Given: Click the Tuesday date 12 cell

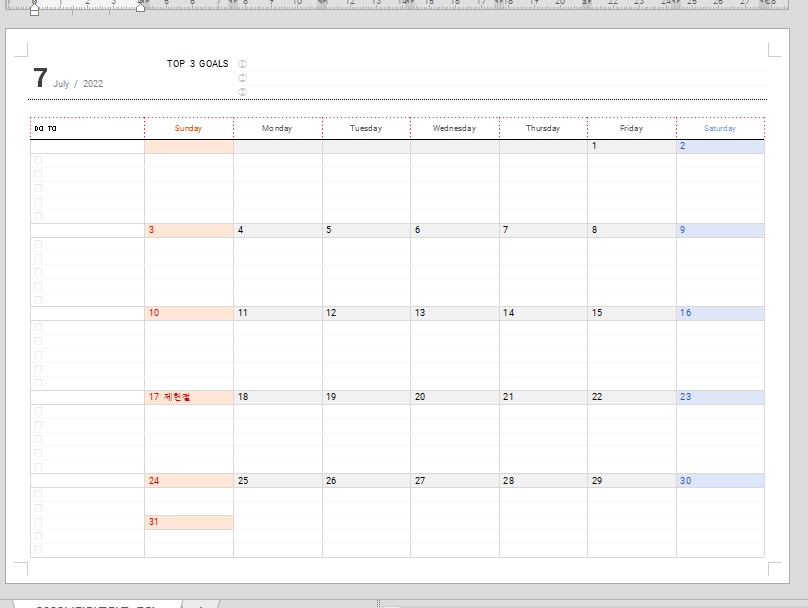Looking at the screenshot, I should 366,313.
